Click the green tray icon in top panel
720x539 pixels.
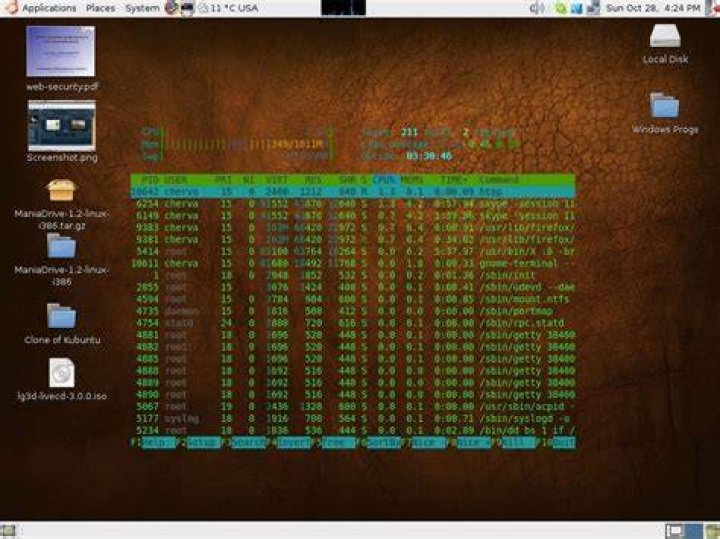coord(561,8)
